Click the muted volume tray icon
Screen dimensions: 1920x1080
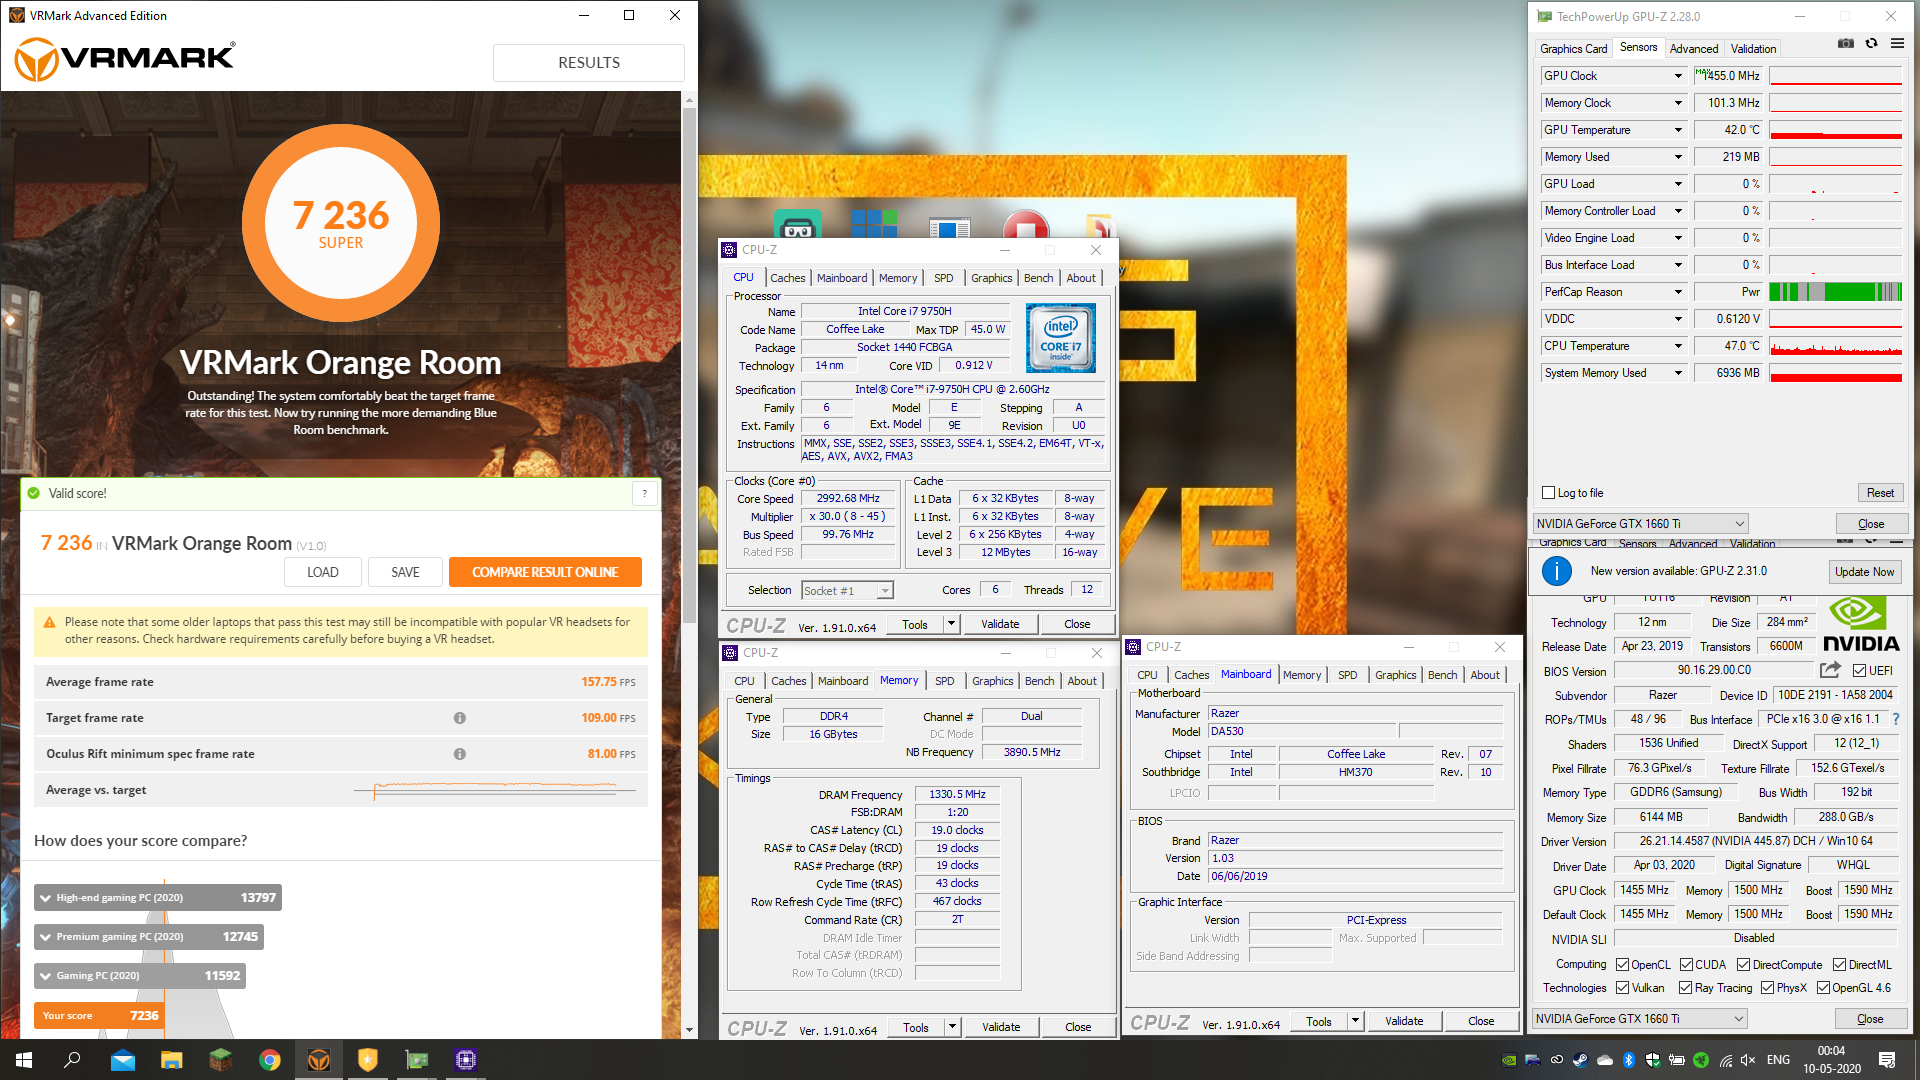(1748, 1060)
